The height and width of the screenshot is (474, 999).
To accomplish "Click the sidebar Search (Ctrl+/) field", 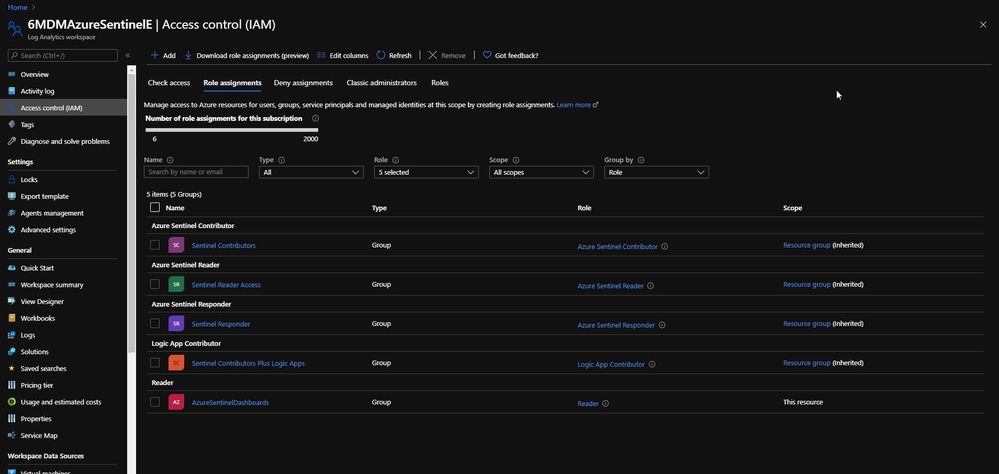I will point(62,55).
